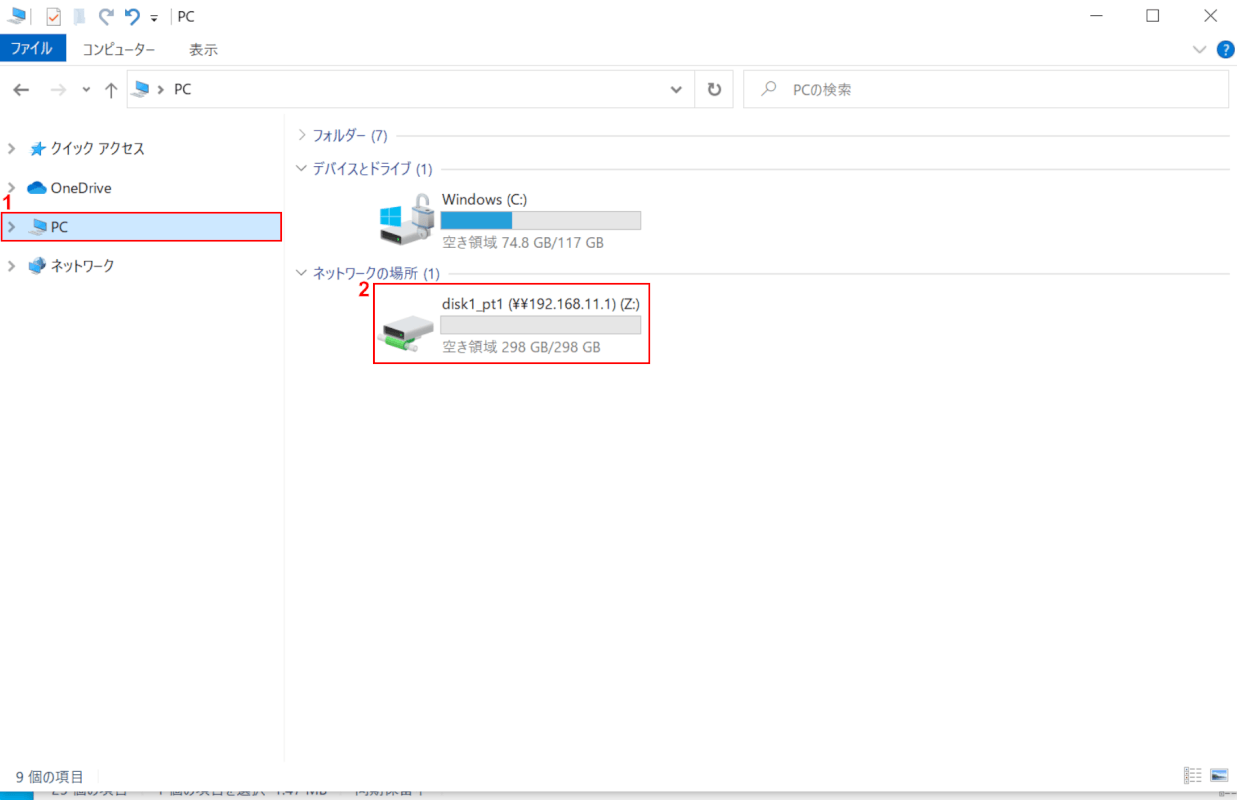Viewport: 1237px width, 800px height.
Task: Click the Refresh button beside address bar
Action: click(714, 89)
